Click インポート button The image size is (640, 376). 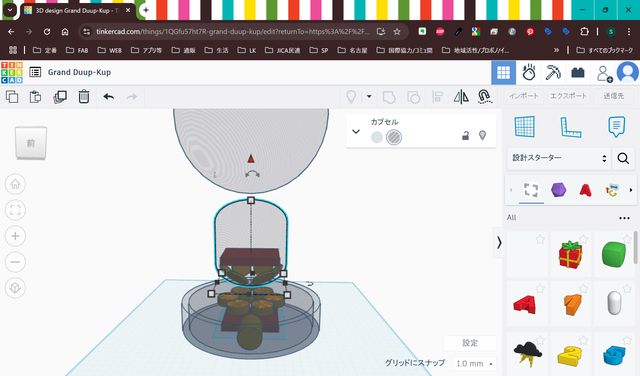click(x=524, y=96)
